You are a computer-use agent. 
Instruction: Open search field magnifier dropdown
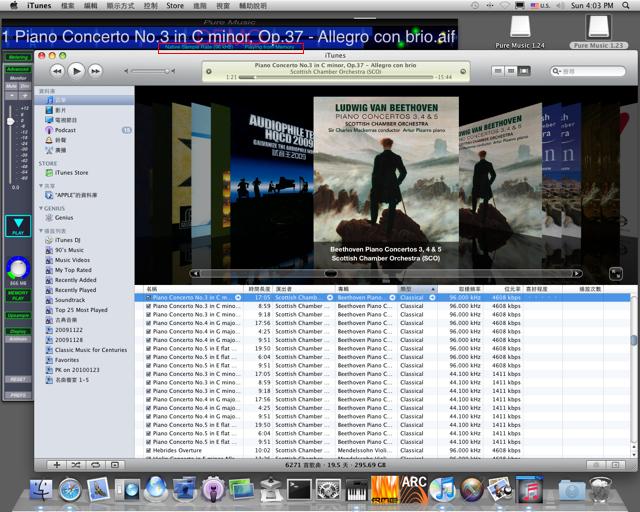[556, 71]
